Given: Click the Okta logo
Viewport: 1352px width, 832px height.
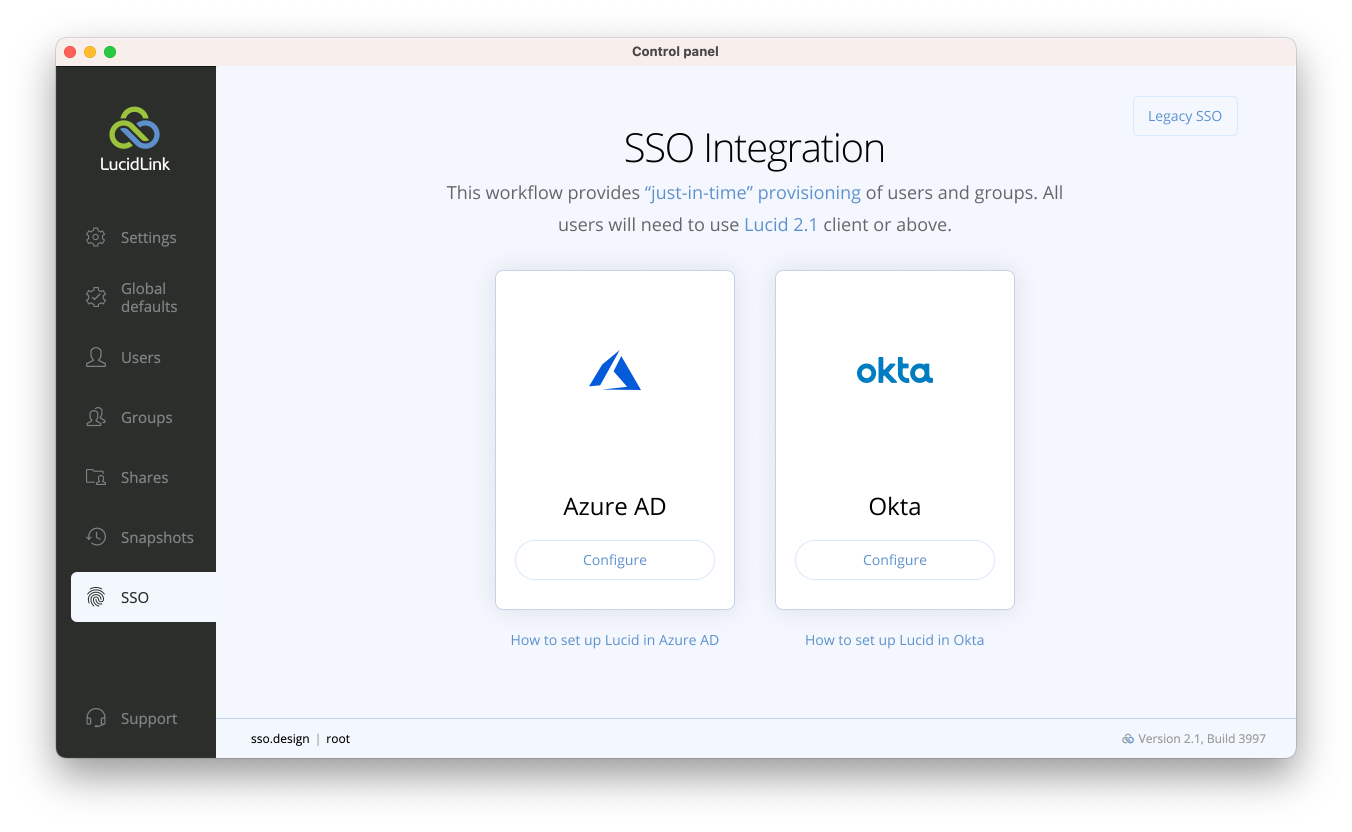Looking at the screenshot, I should click(x=895, y=371).
